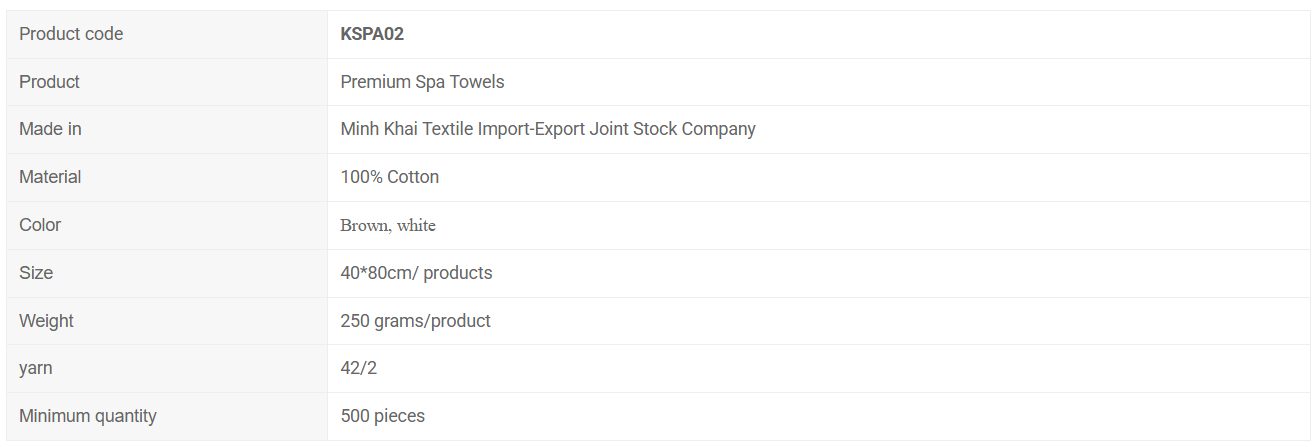Screen dimensions: 1315x447
Task: Select the '42/2' yarn value
Action: (x=358, y=368)
